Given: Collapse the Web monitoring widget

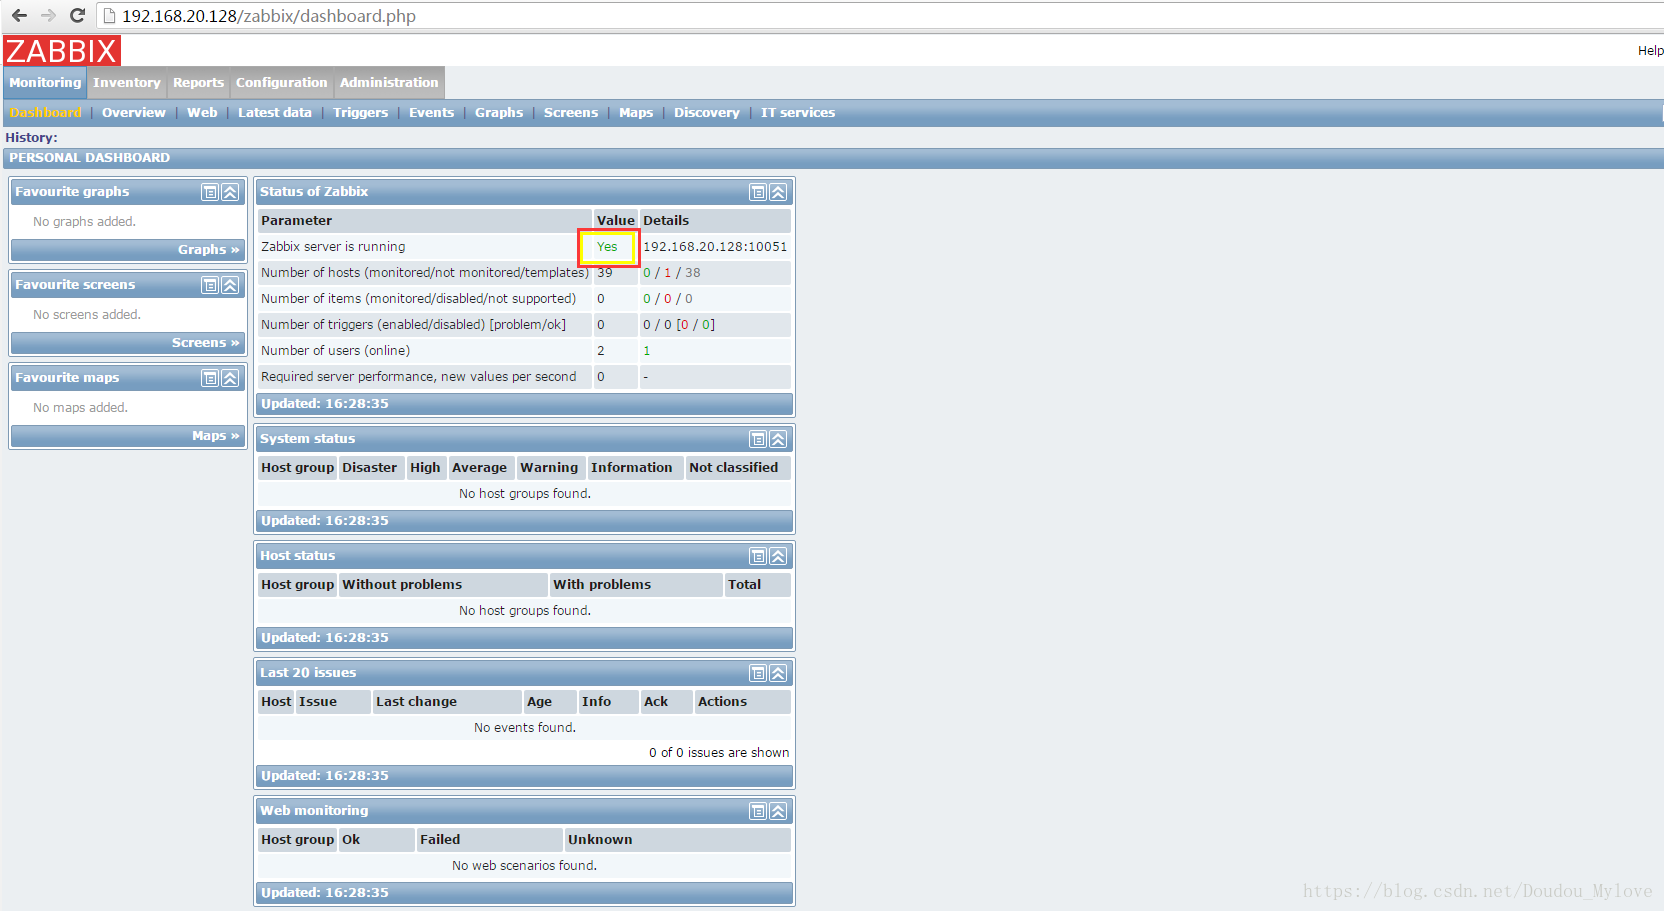Looking at the screenshot, I should pyautogui.click(x=778, y=811).
